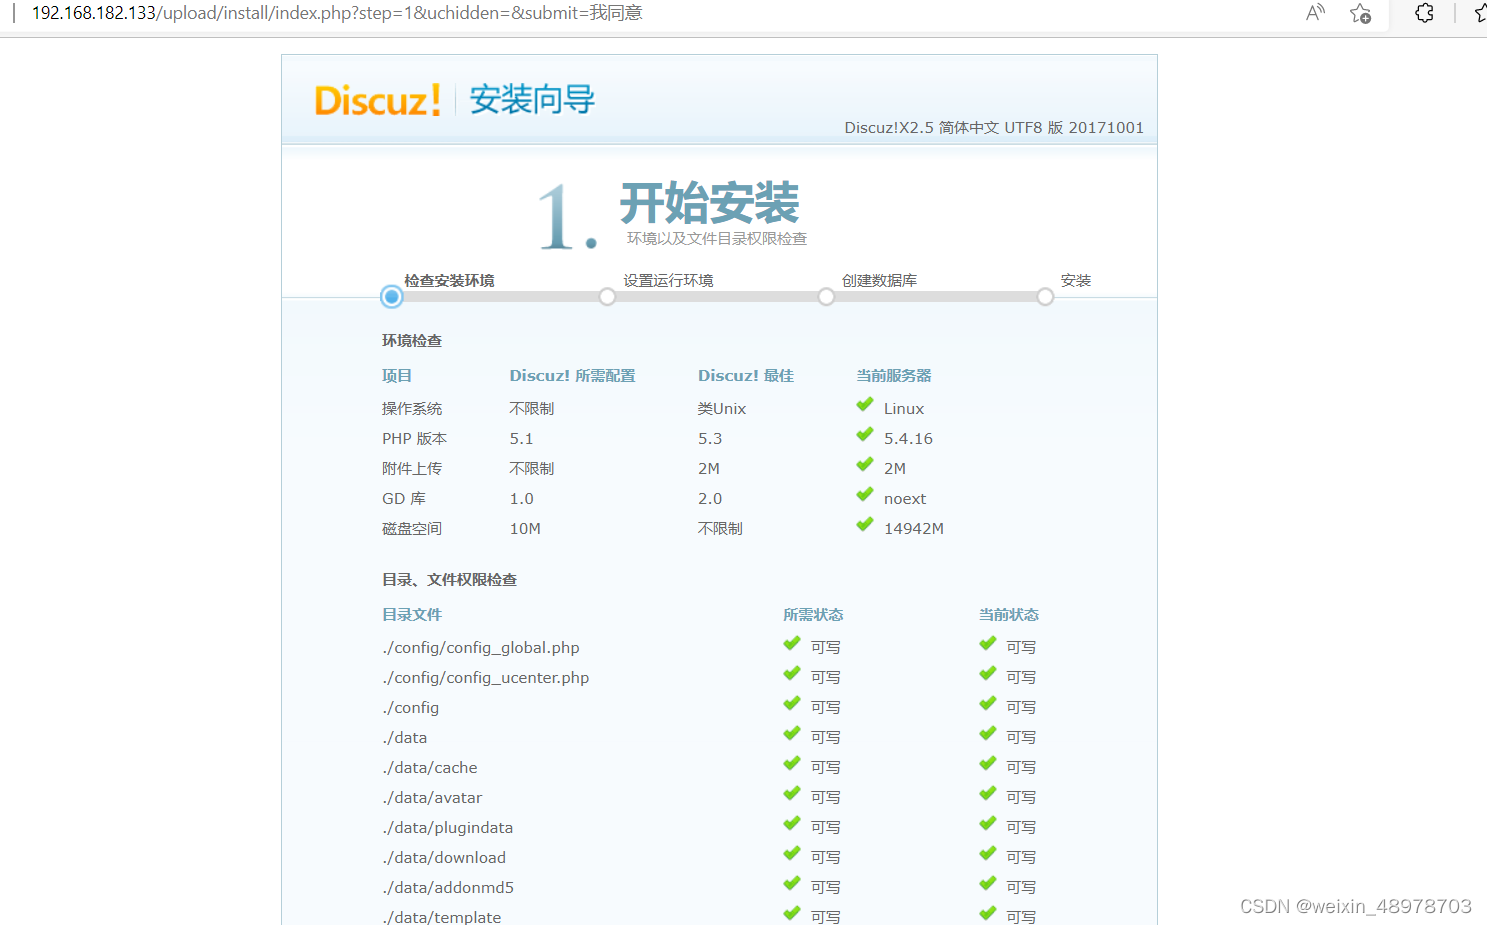Click the ./data/avatar path
1487x925 pixels.
pos(432,798)
